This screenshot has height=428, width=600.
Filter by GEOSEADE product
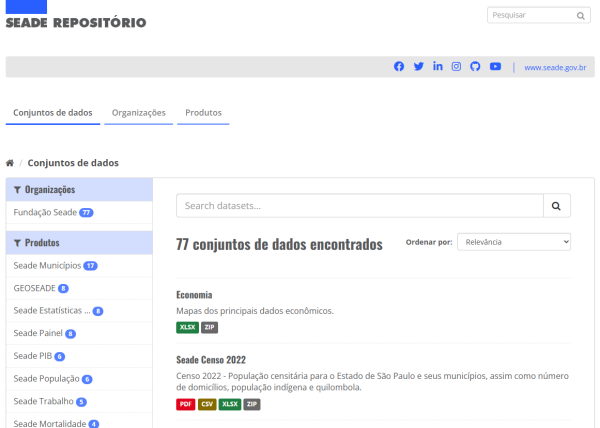click(x=79, y=288)
